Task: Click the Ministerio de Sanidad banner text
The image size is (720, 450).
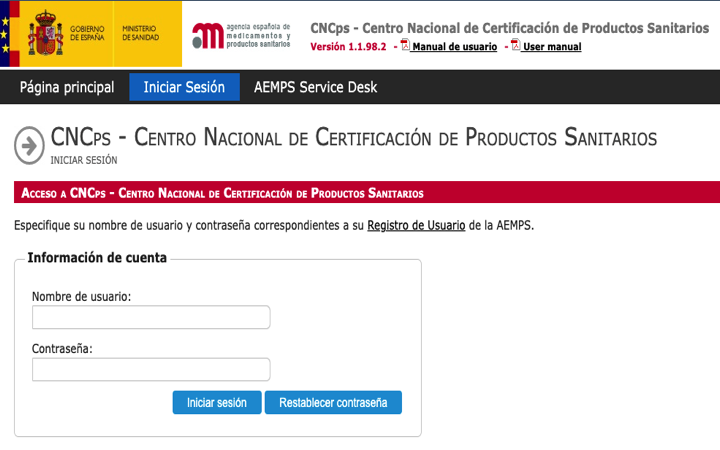Action: coord(141,33)
